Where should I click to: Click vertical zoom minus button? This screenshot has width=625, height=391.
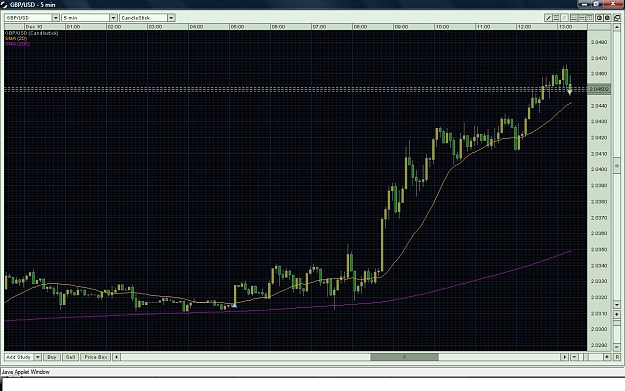tap(617, 347)
